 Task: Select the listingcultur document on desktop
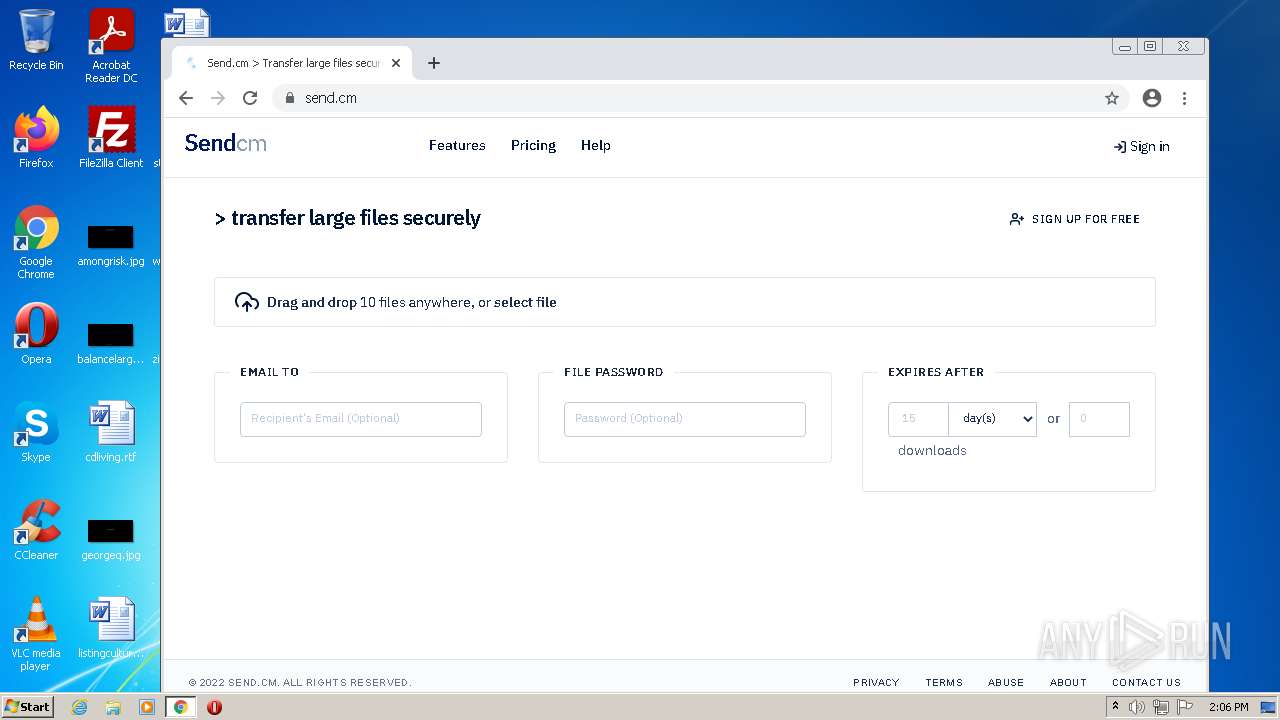(111, 628)
